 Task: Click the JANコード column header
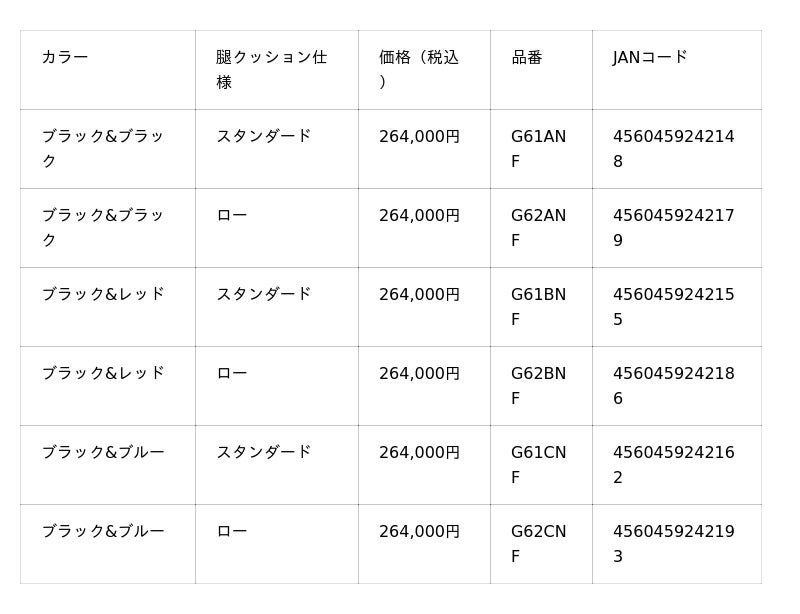(x=650, y=58)
